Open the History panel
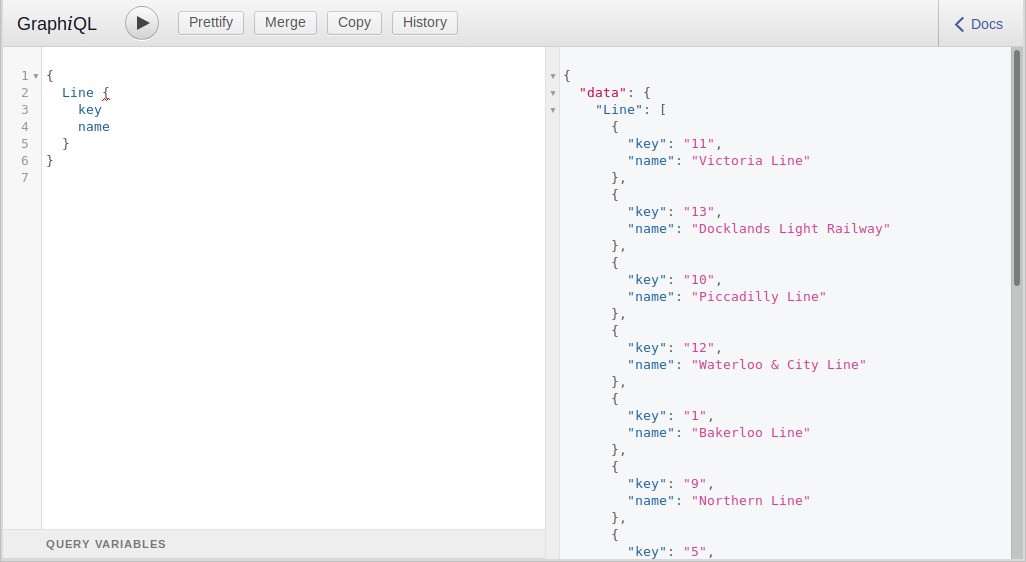 pos(425,23)
